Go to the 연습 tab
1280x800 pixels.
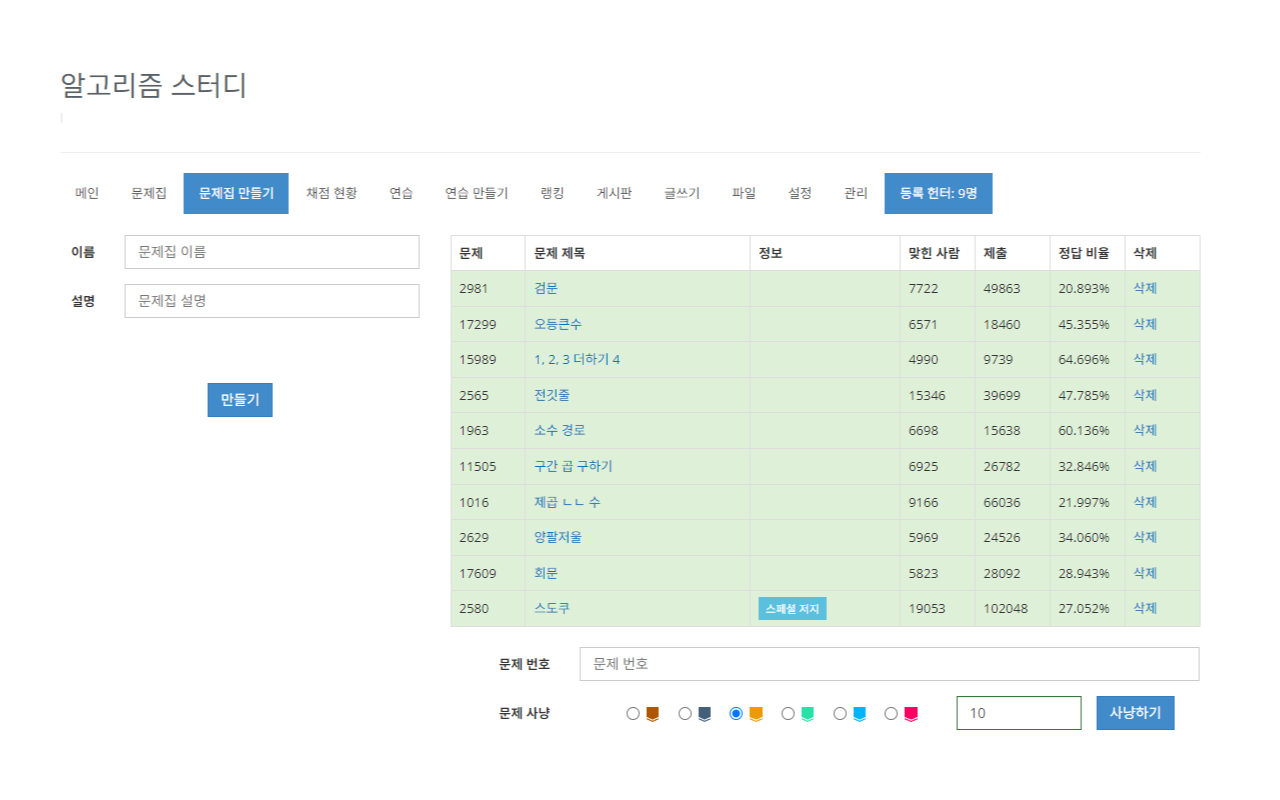tap(402, 194)
